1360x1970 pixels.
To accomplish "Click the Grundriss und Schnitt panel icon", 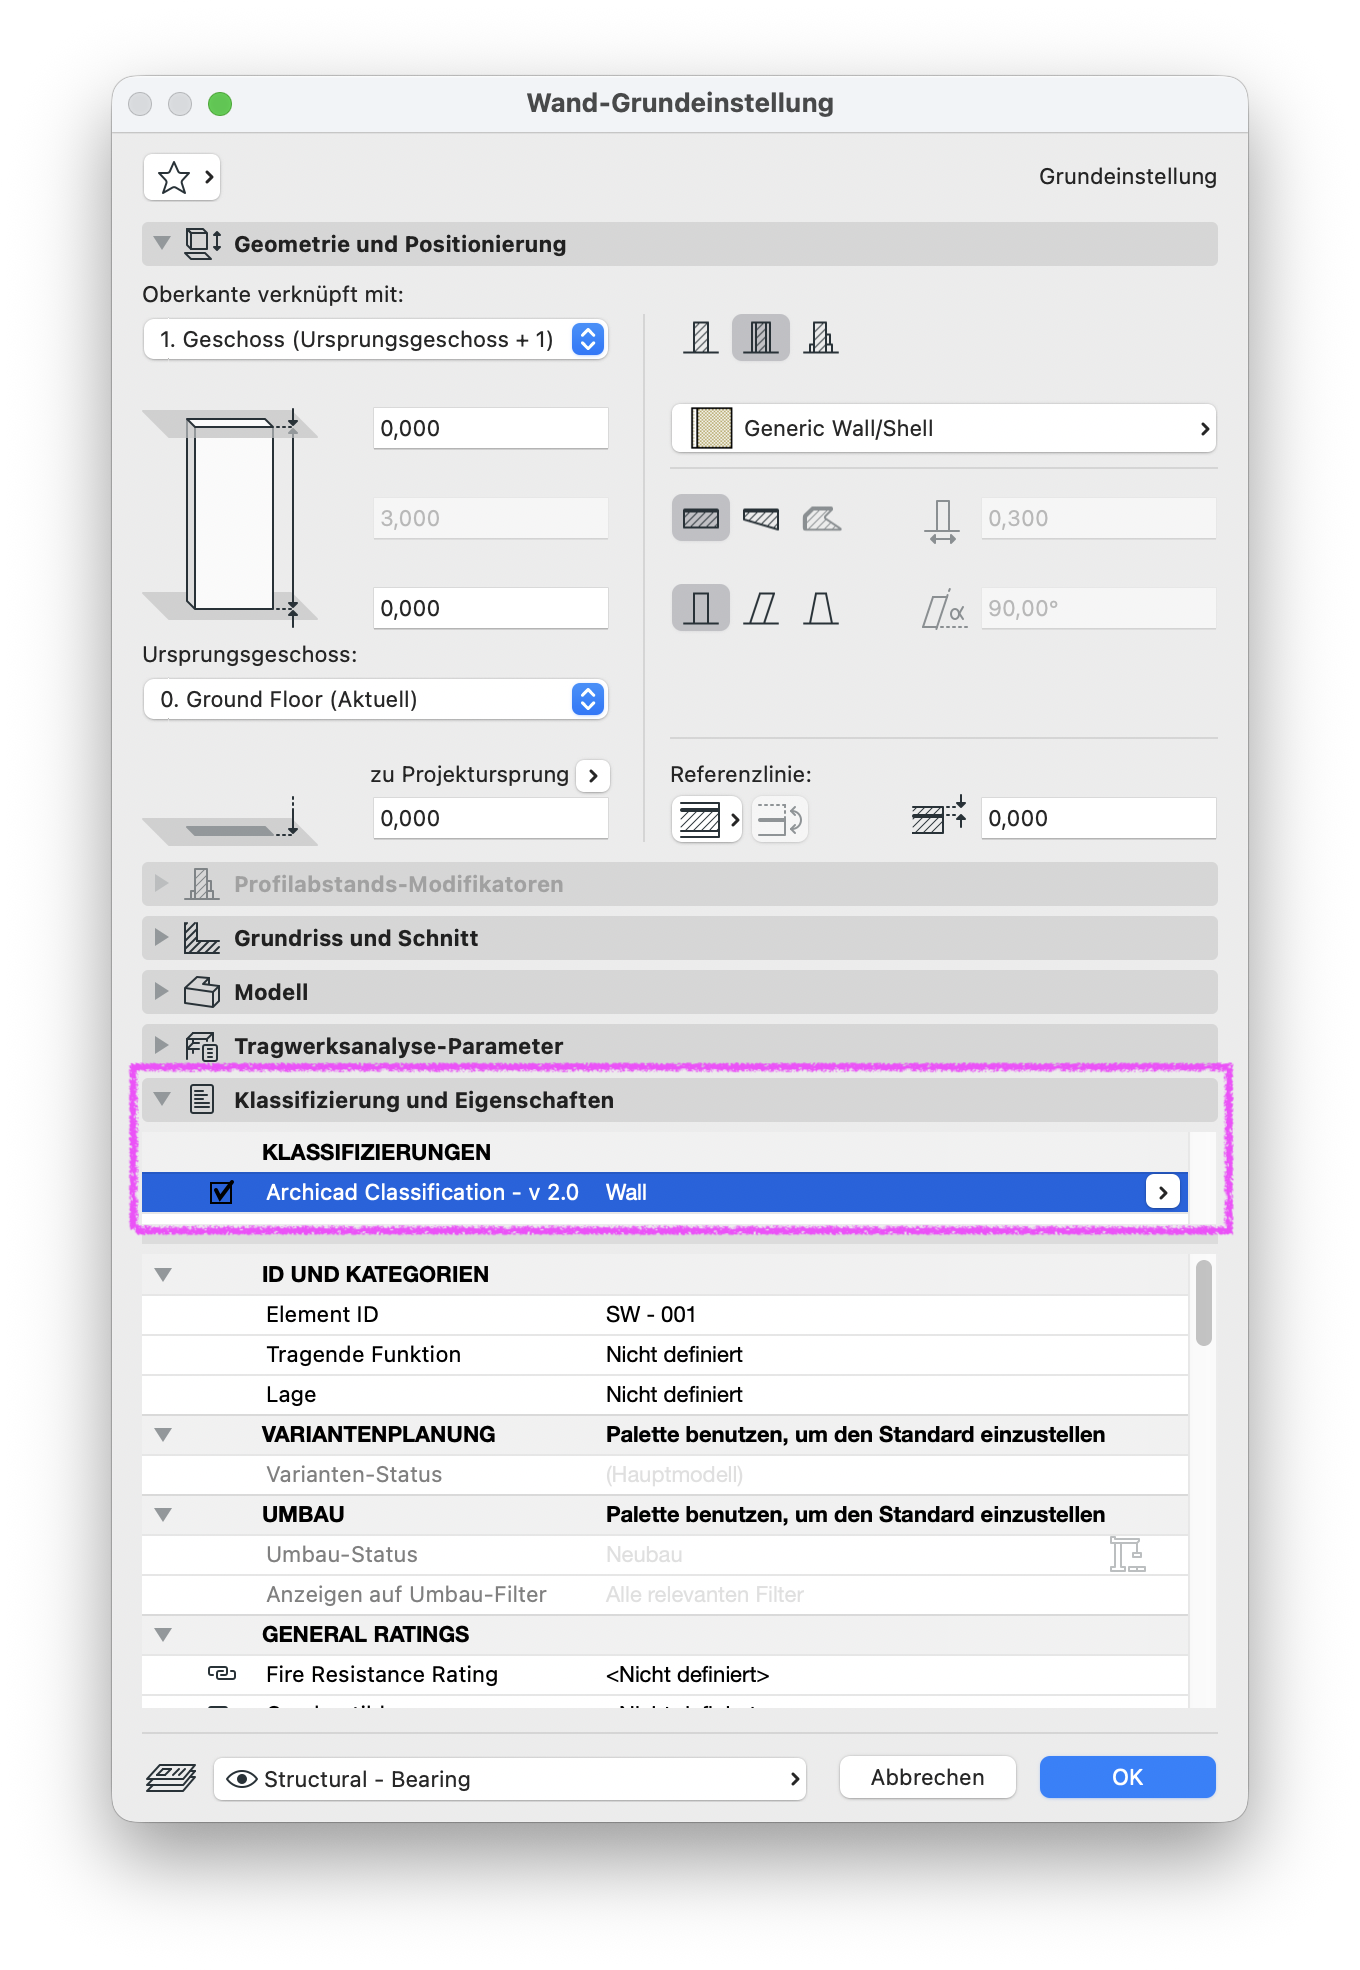I will (202, 938).
